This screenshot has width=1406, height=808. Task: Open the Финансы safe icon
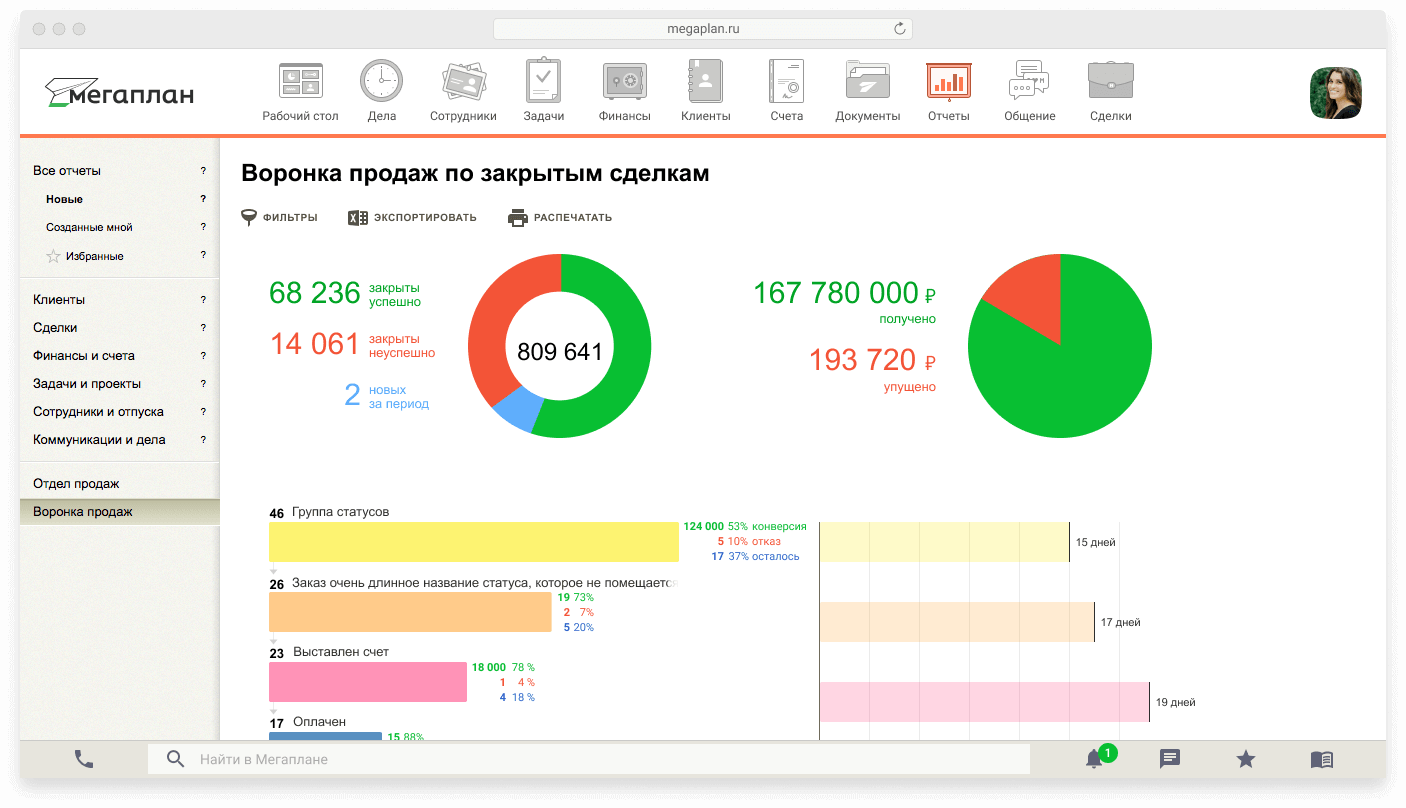point(625,82)
